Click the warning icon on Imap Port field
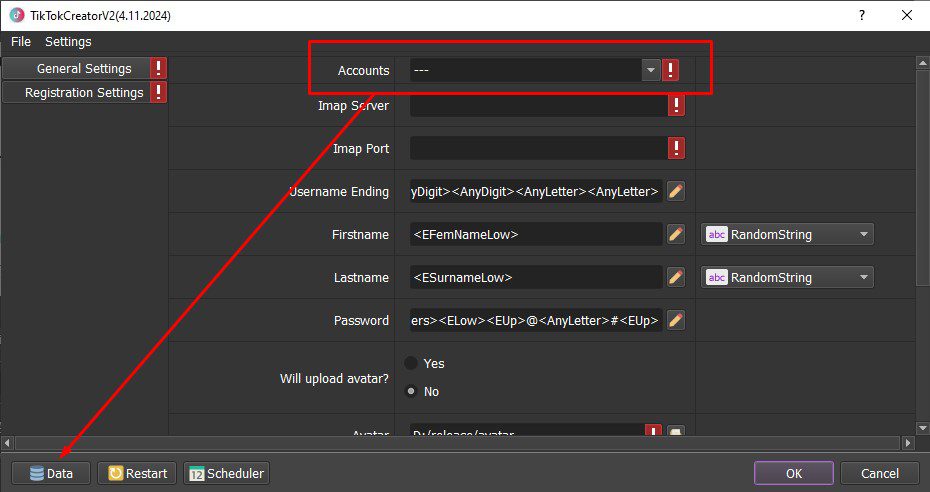Image resolution: width=930 pixels, height=492 pixels. [x=676, y=148]
